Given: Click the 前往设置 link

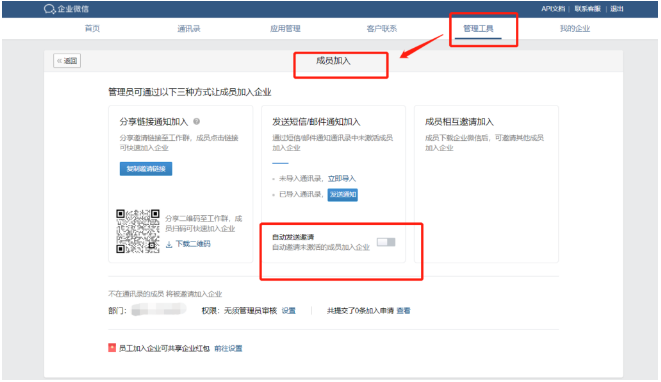Looking at the screenshot, I should (x=228, y=348).
